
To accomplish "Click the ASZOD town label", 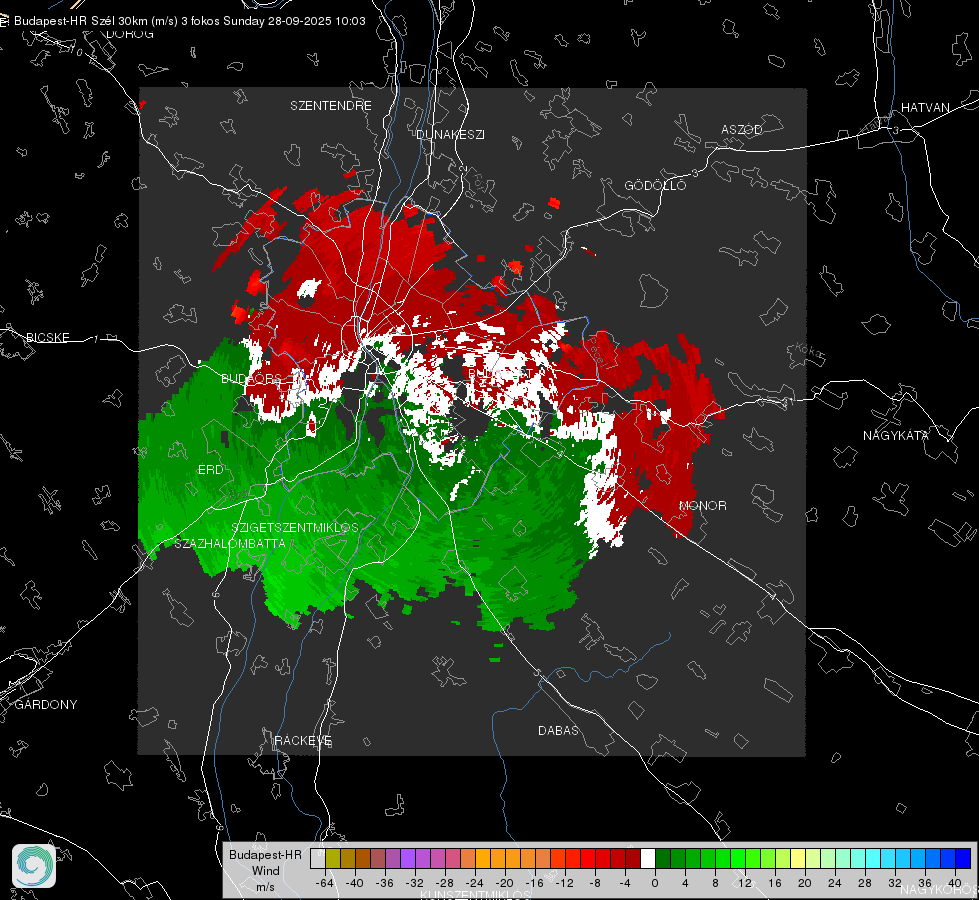I will (x=742, y=130).
